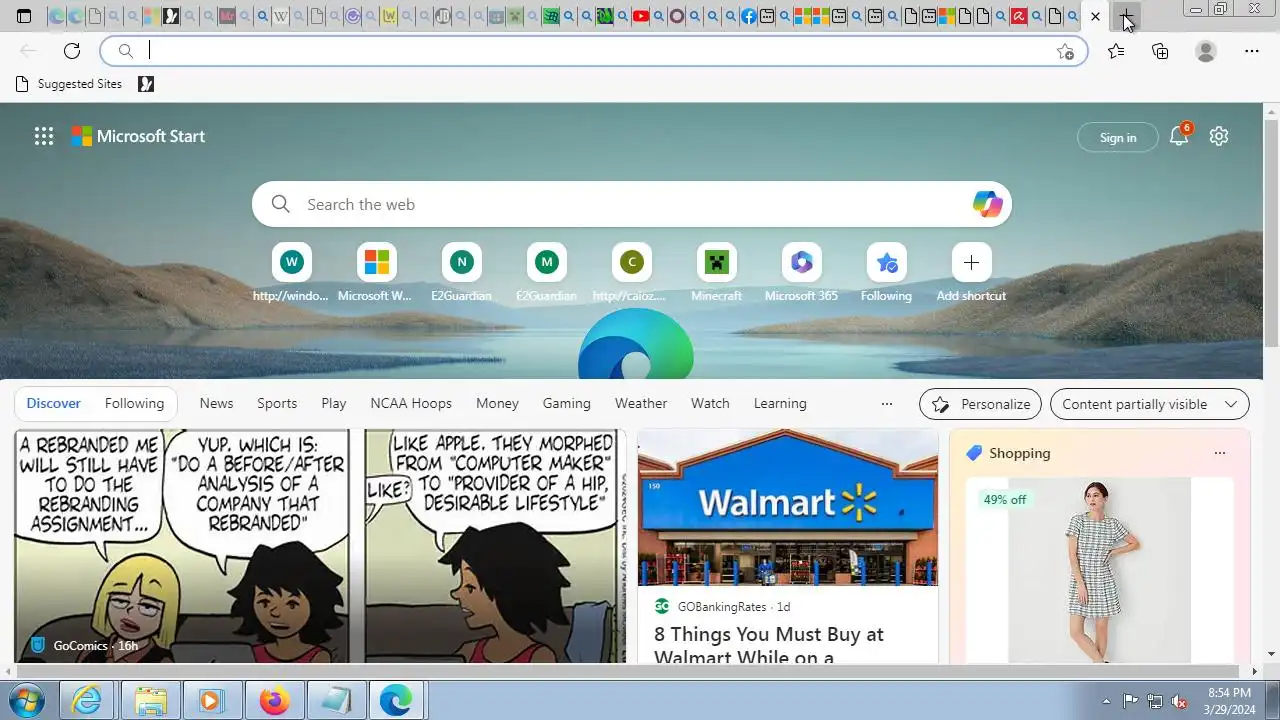Viewport: 1280px width, 720px height.
Task: Open Shopping card more options ellipsis
Action: click(1219, 453)
